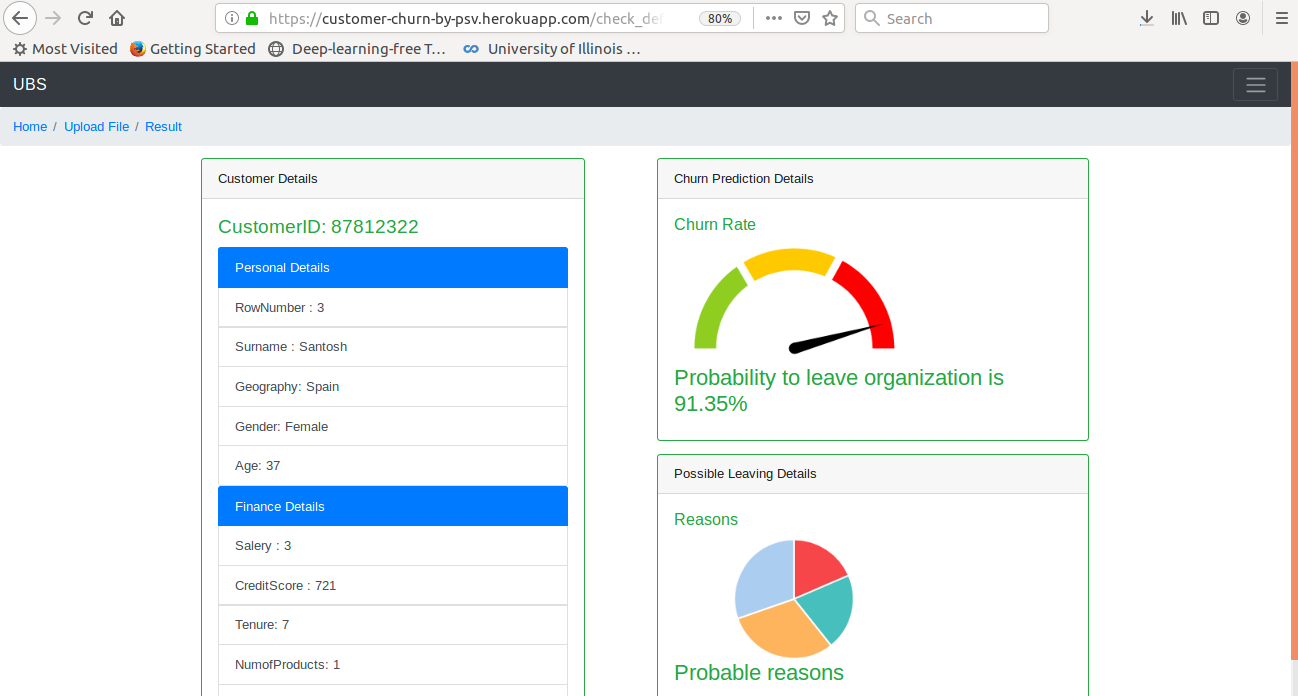Bookmark this page with the star icon
Viewport: 1298px width, 696px height.
click(x=830, y=18)
